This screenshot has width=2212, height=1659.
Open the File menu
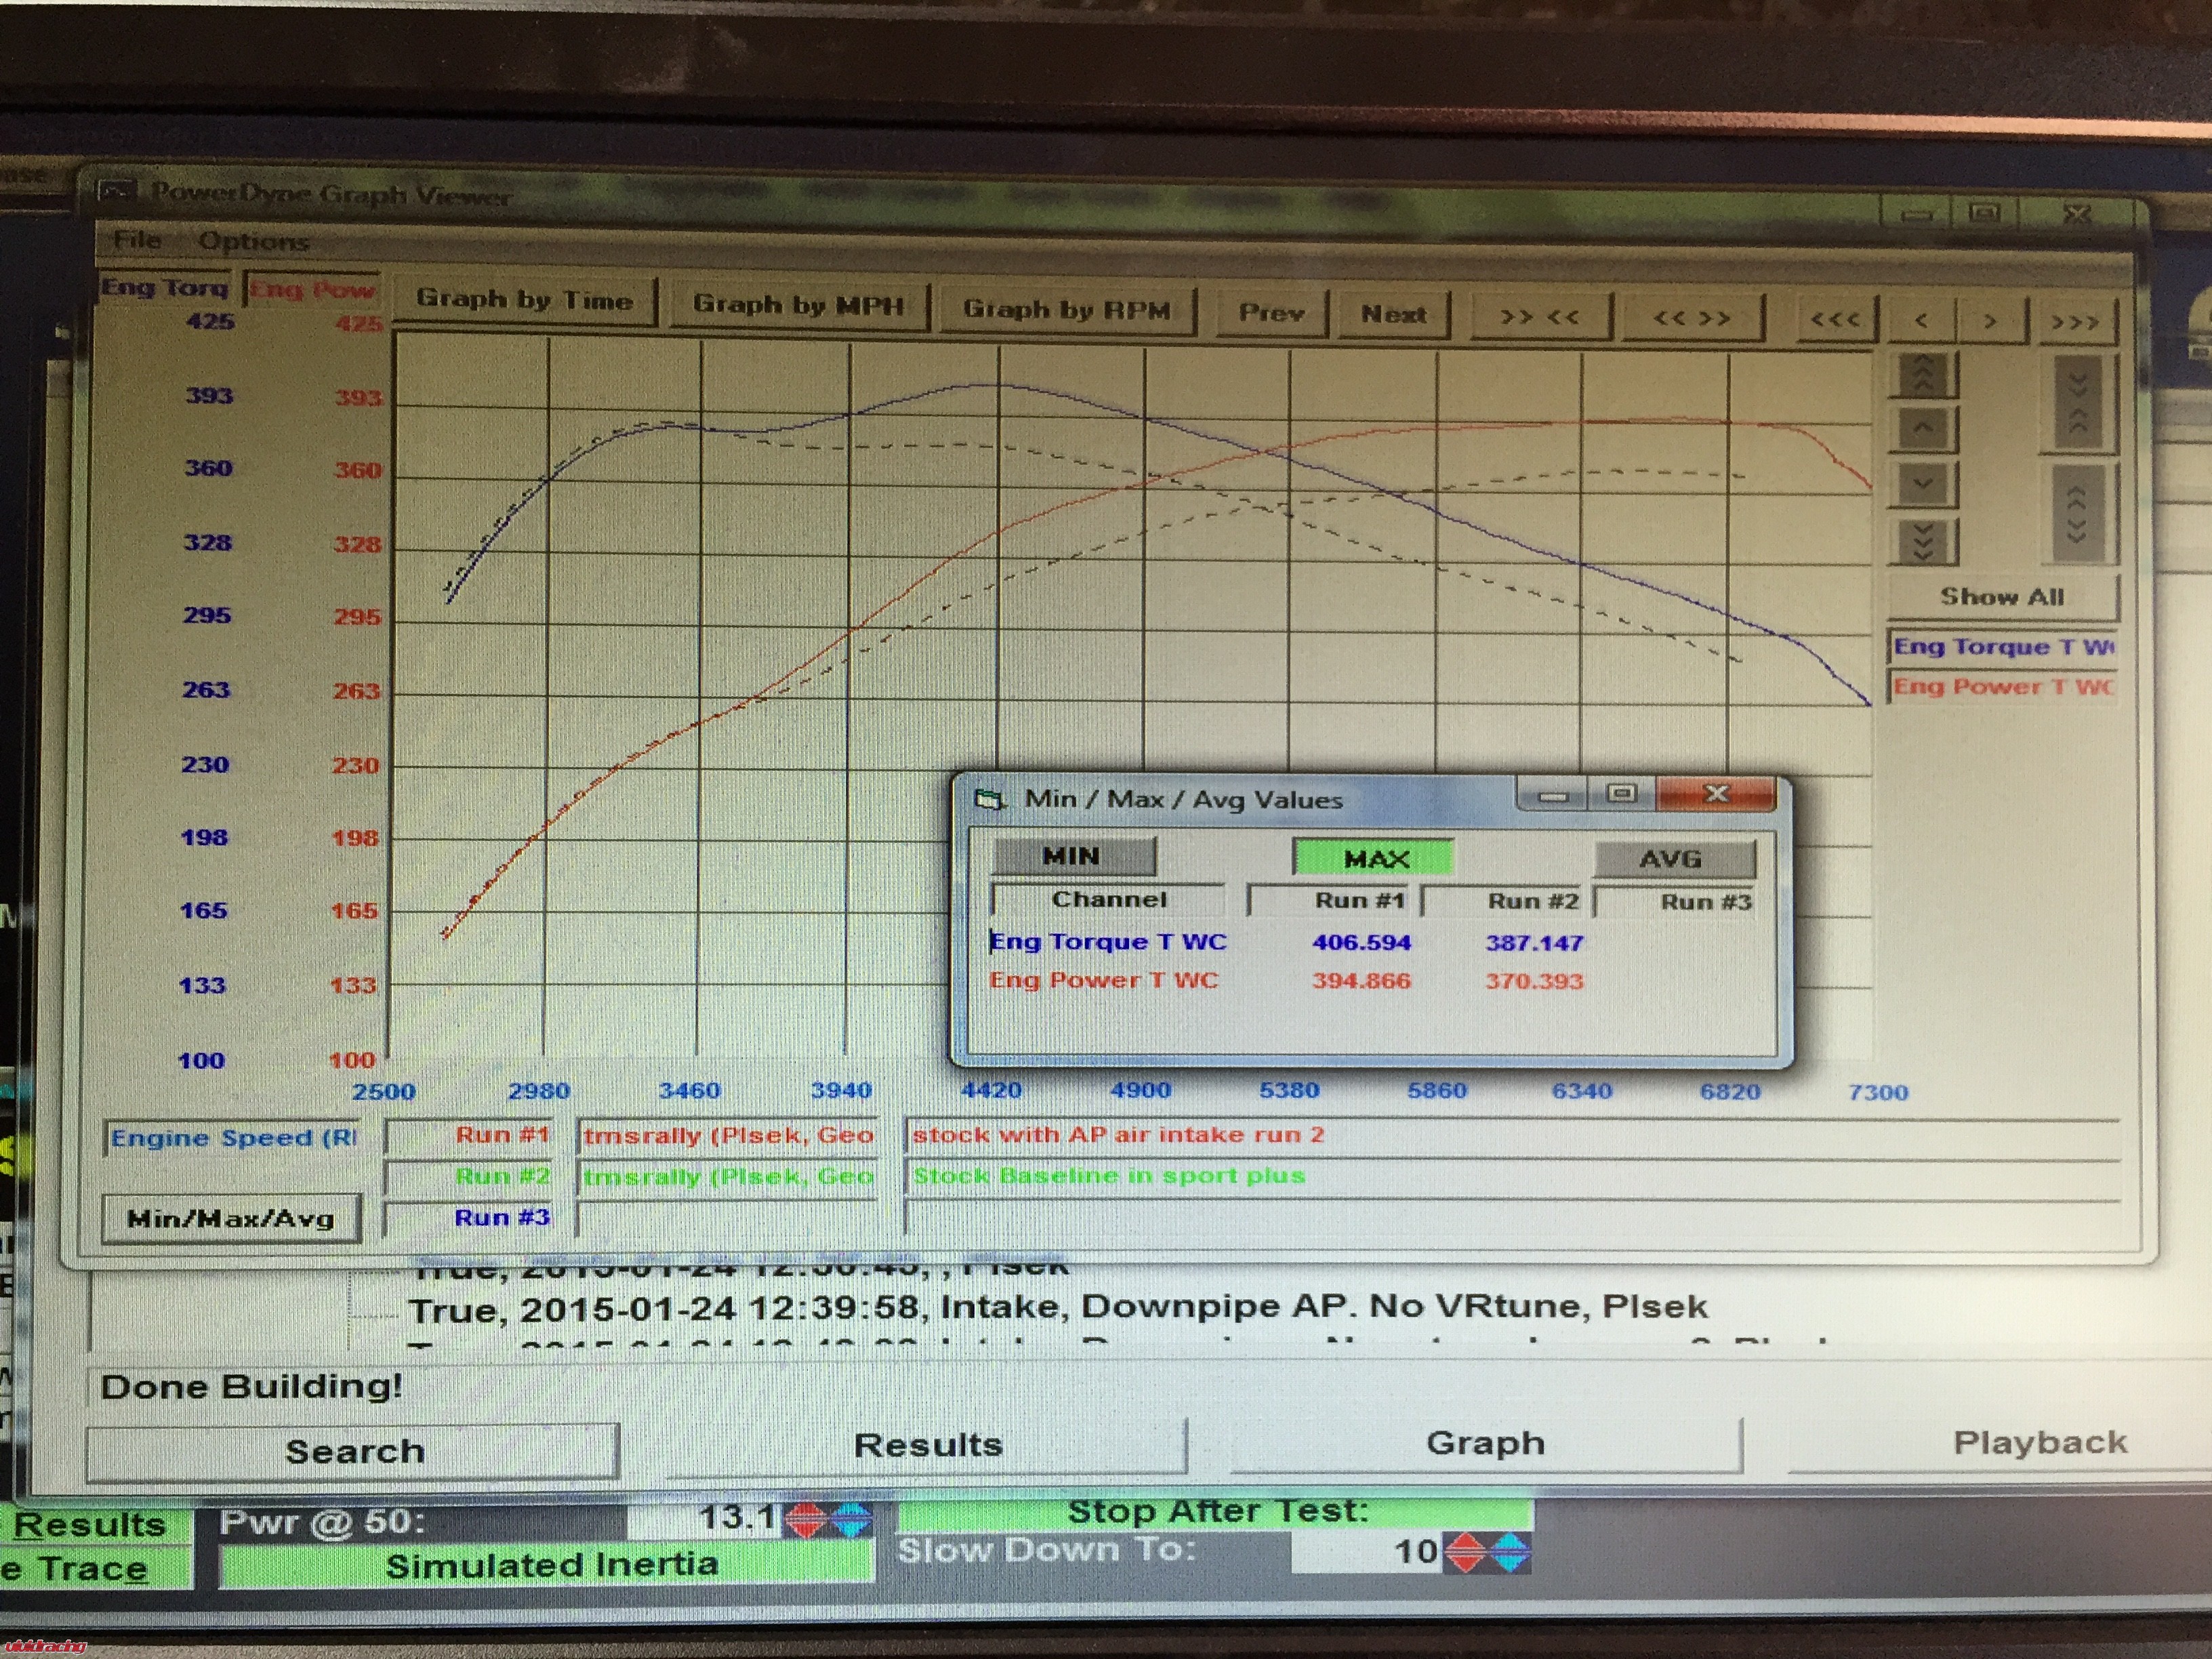[137, 240]
